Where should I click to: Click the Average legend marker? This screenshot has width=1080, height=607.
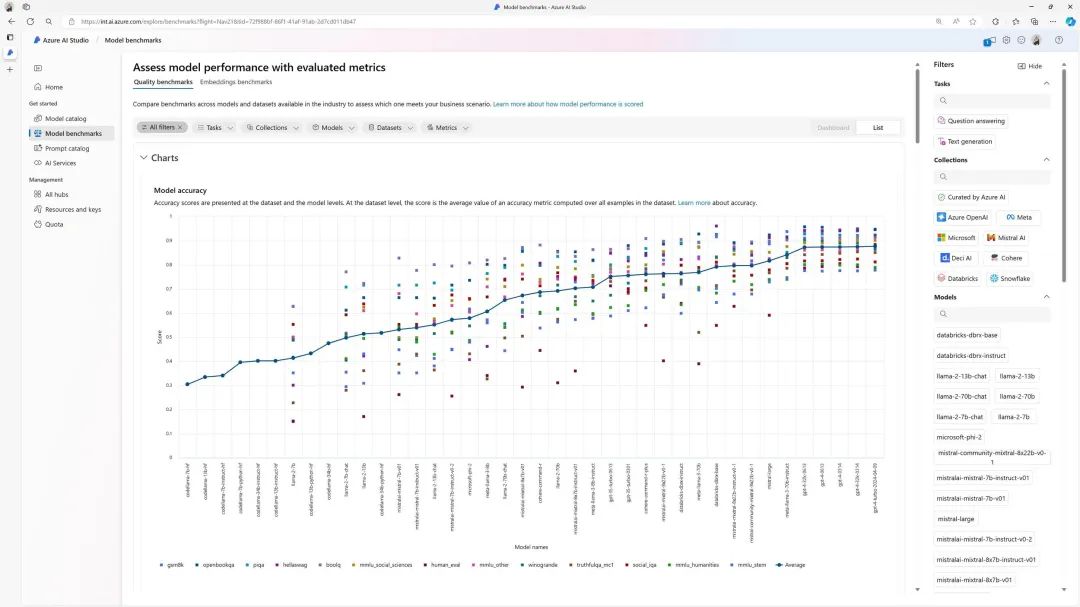click(x=779, y=565)
